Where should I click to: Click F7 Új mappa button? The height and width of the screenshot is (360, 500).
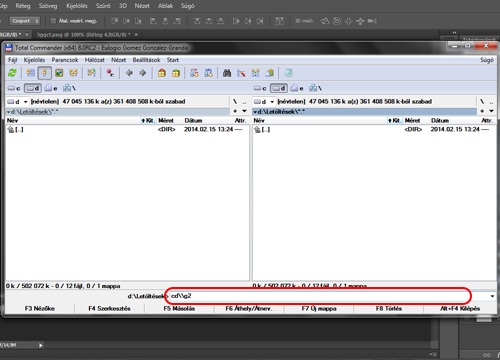click(x=319, y=309)
